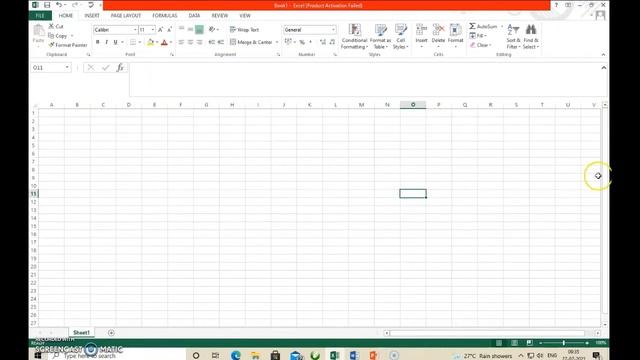Viewport: 640px width, 360px height.
Task: Expand the formula bar with the chevron
Action: [604, 68]
